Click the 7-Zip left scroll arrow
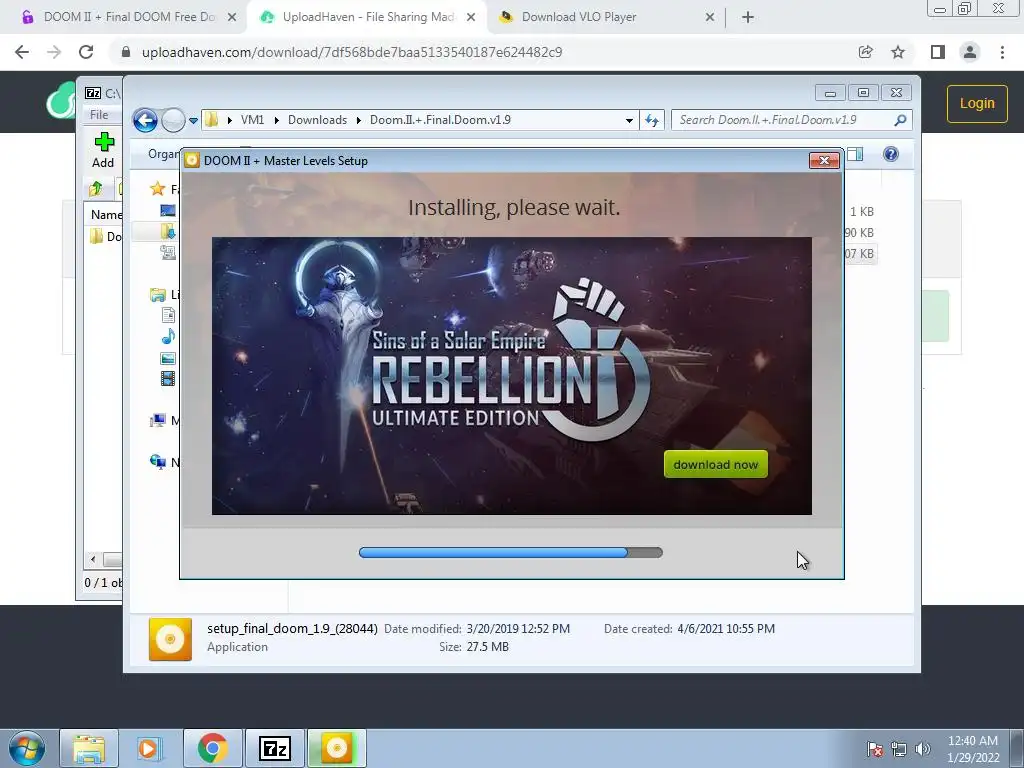Screen dimensions: 1024x768 93,560
